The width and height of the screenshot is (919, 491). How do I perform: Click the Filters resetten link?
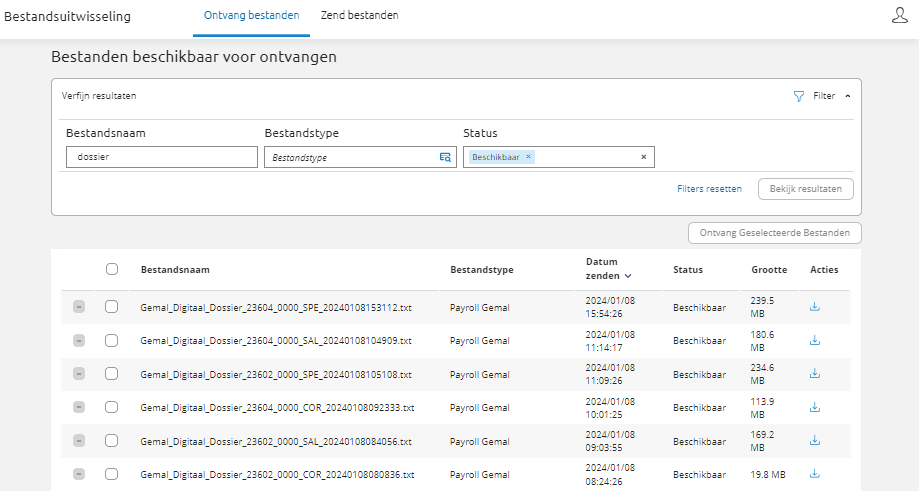coord(709,188)
